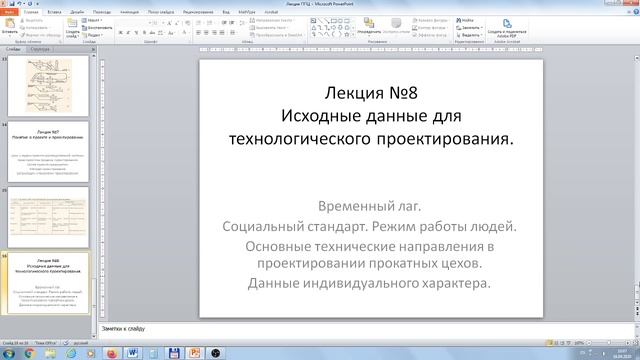640x360 pixels.
Task: Apply Strikethrough (abc) formatting
Action: pos(152,33)
